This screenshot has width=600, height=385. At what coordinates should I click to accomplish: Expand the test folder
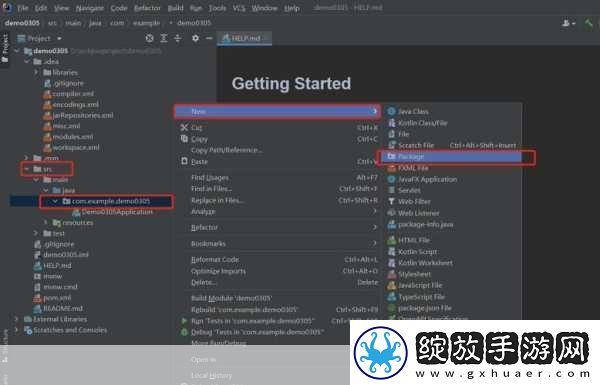click(x=36, y=233)
